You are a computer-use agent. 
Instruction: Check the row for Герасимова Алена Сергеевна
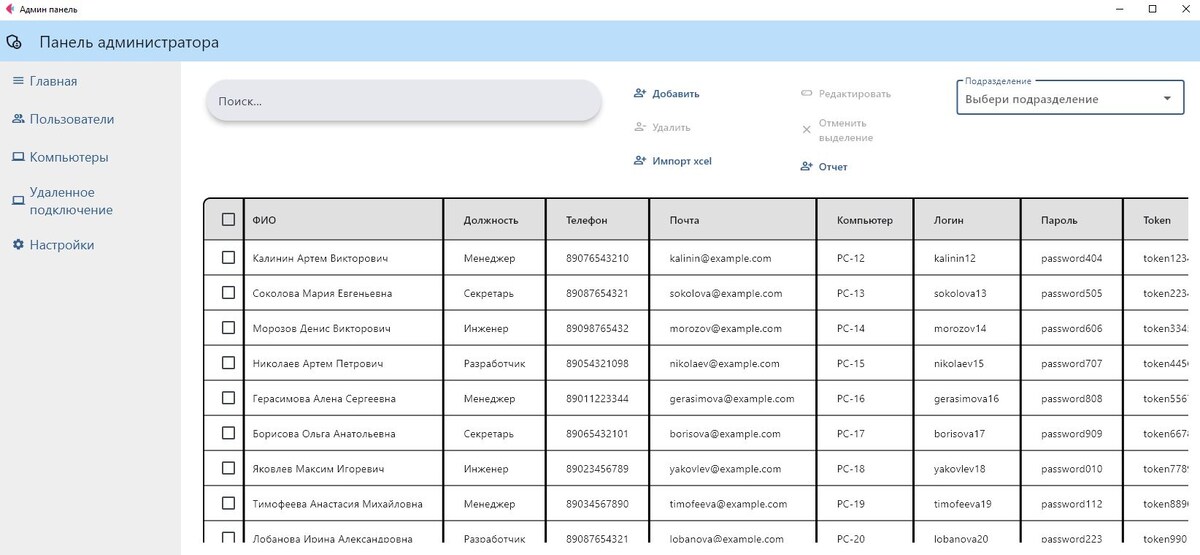228,398
